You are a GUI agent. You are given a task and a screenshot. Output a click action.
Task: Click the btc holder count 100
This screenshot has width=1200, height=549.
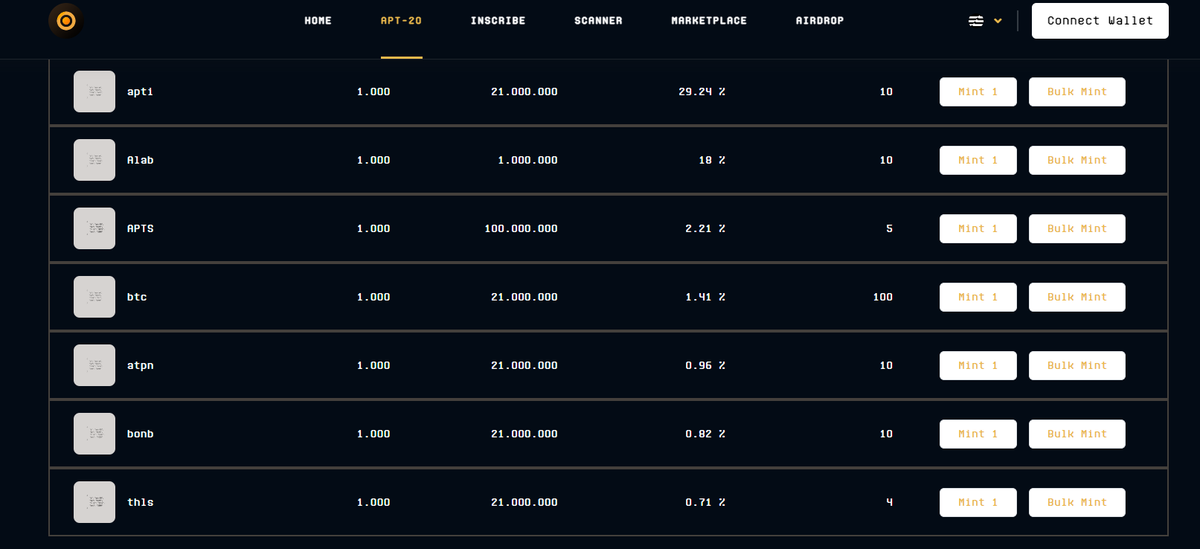883,297
